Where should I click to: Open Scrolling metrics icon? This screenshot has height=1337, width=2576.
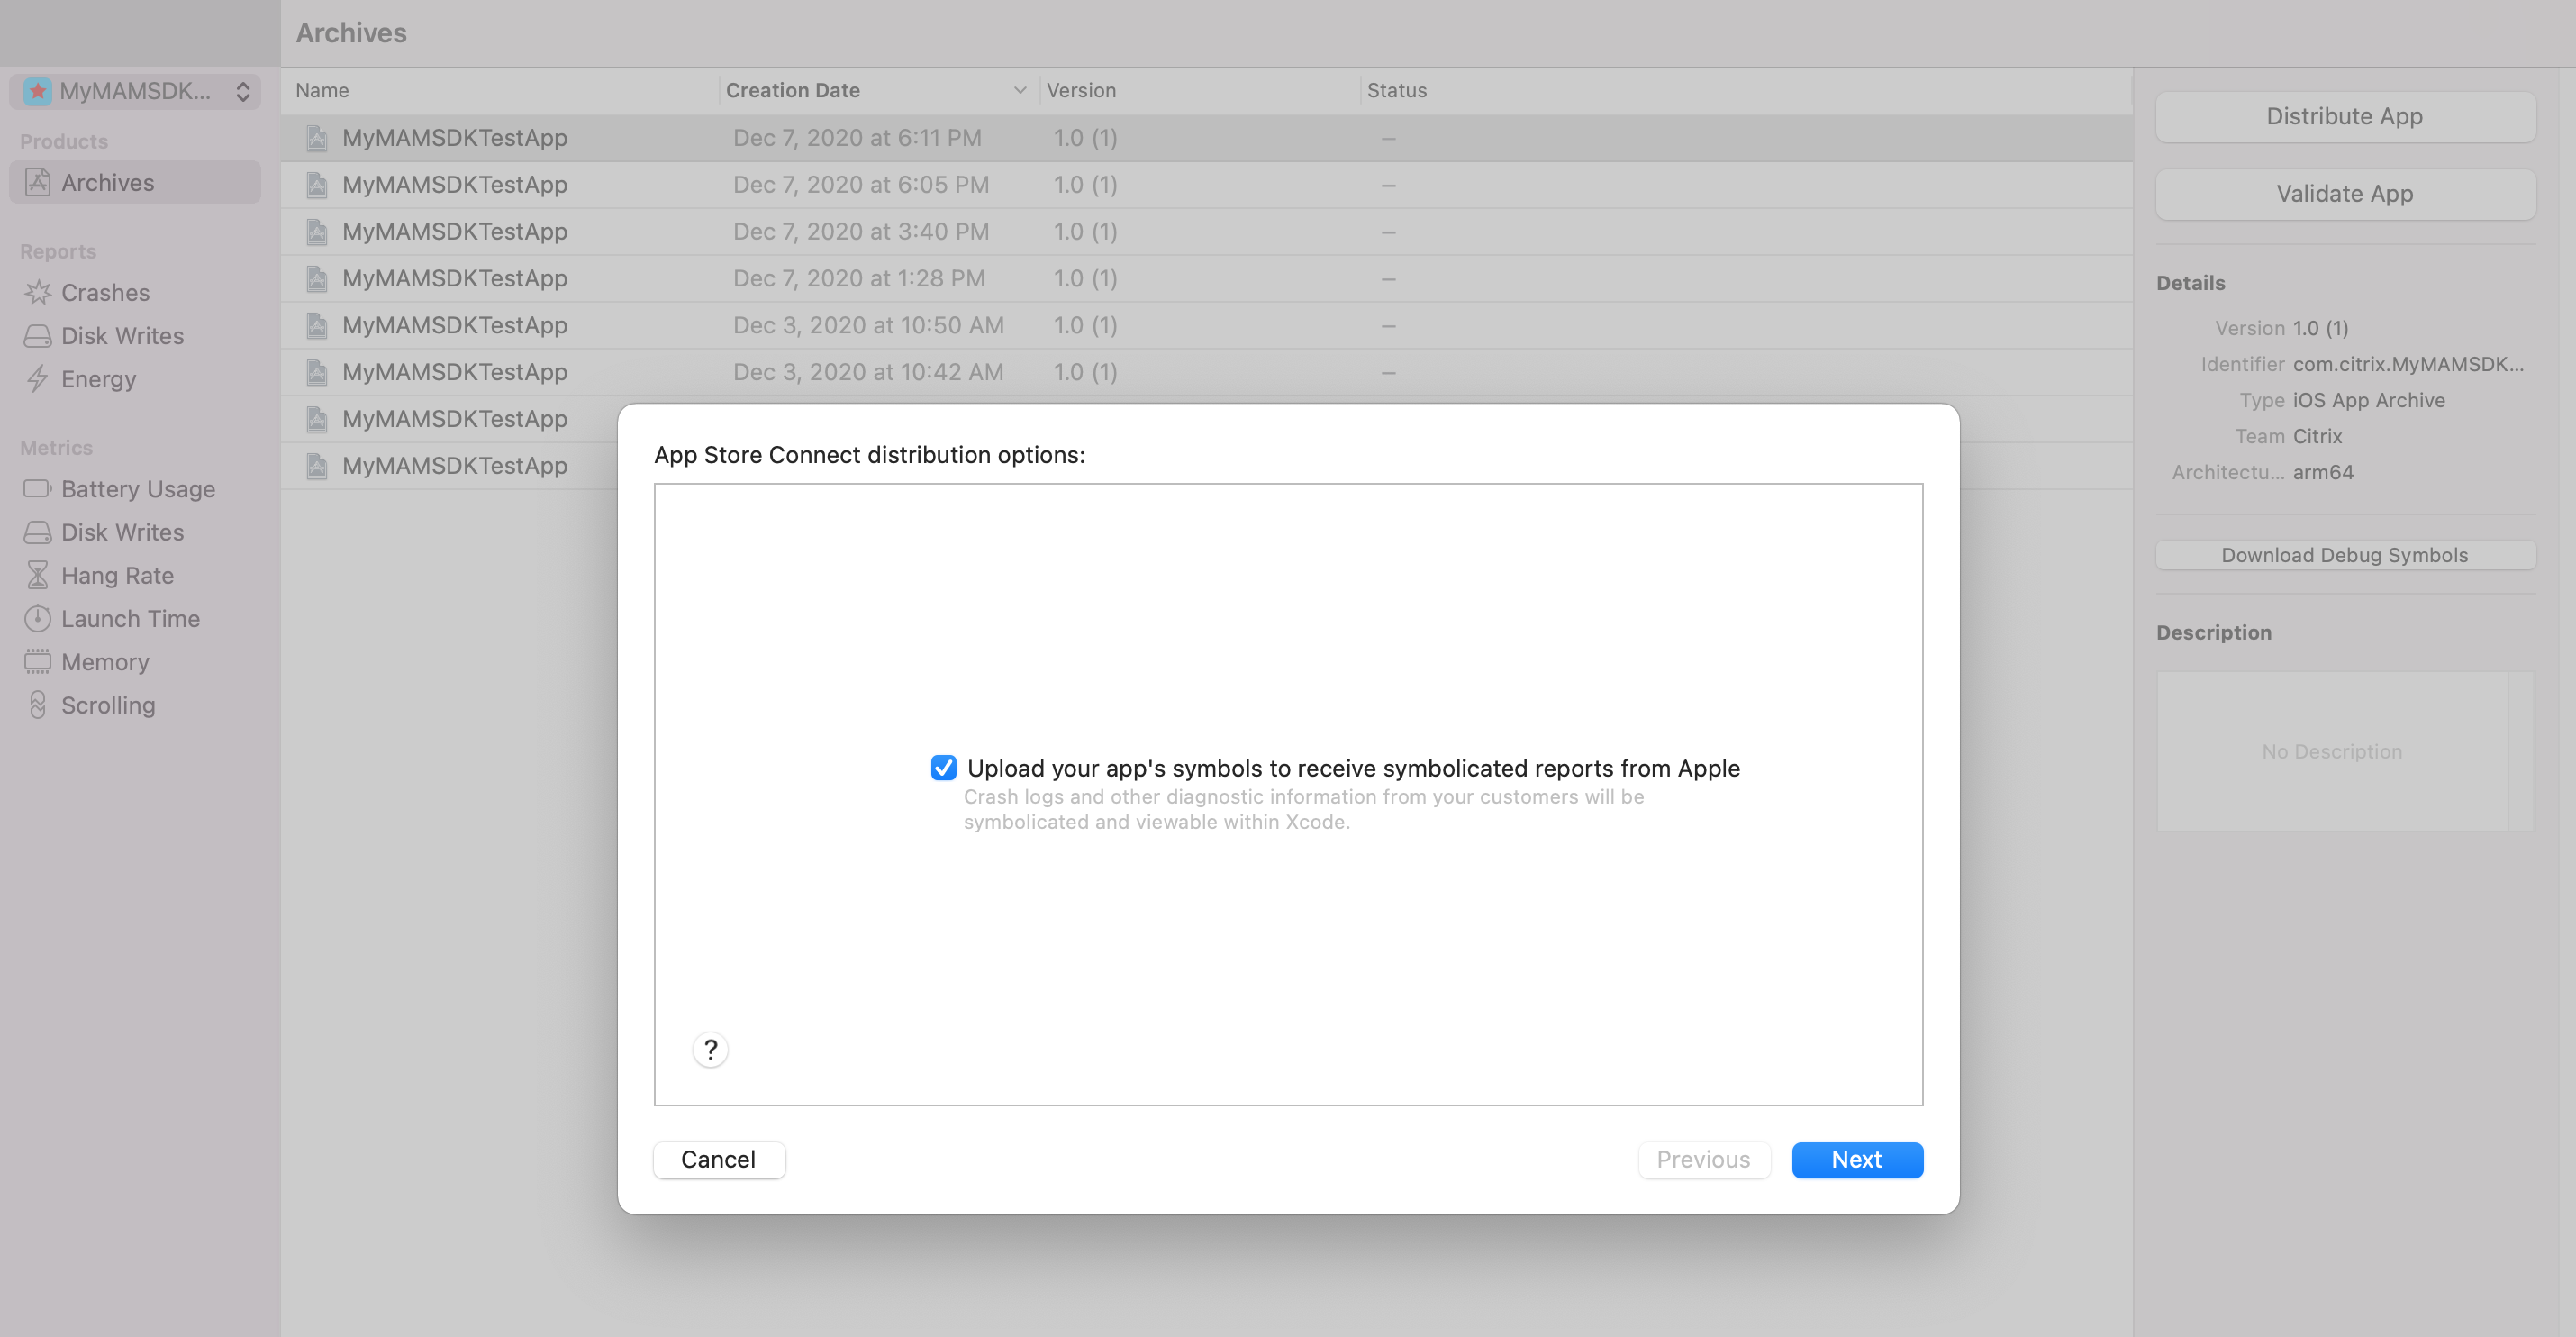click(x=38, y=705)
